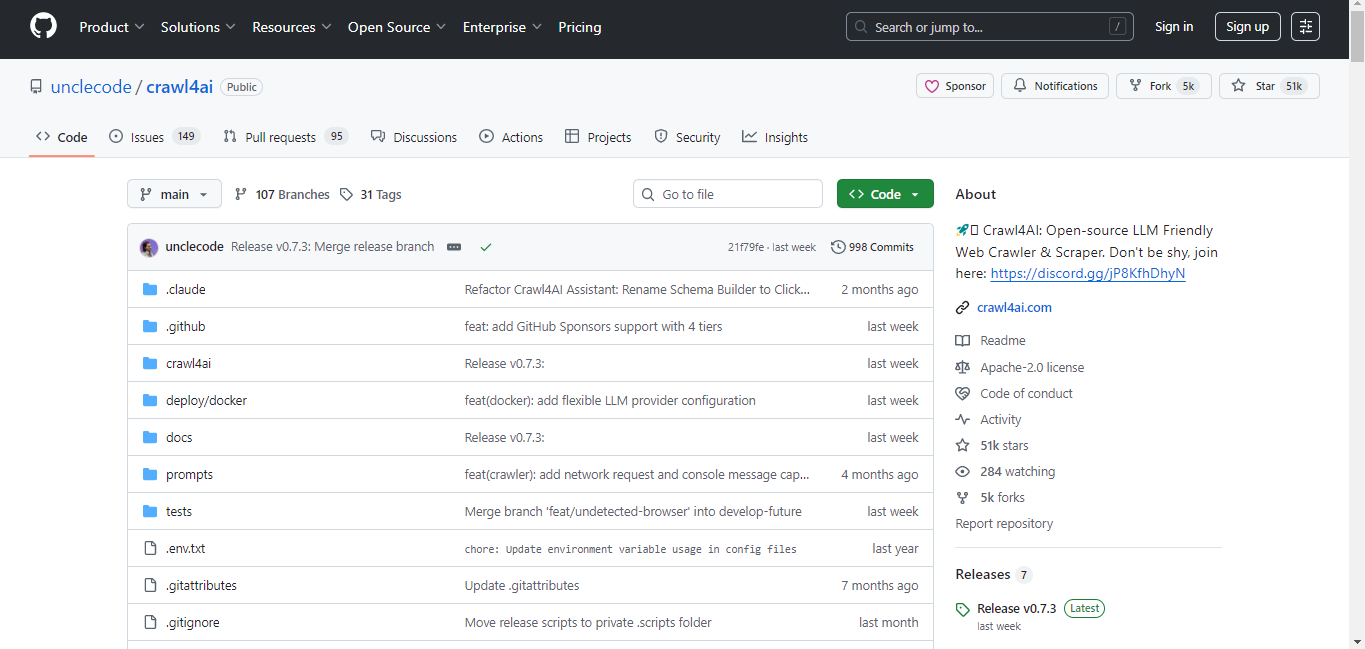Click the verified commit checkmark badge

point(486,246)
